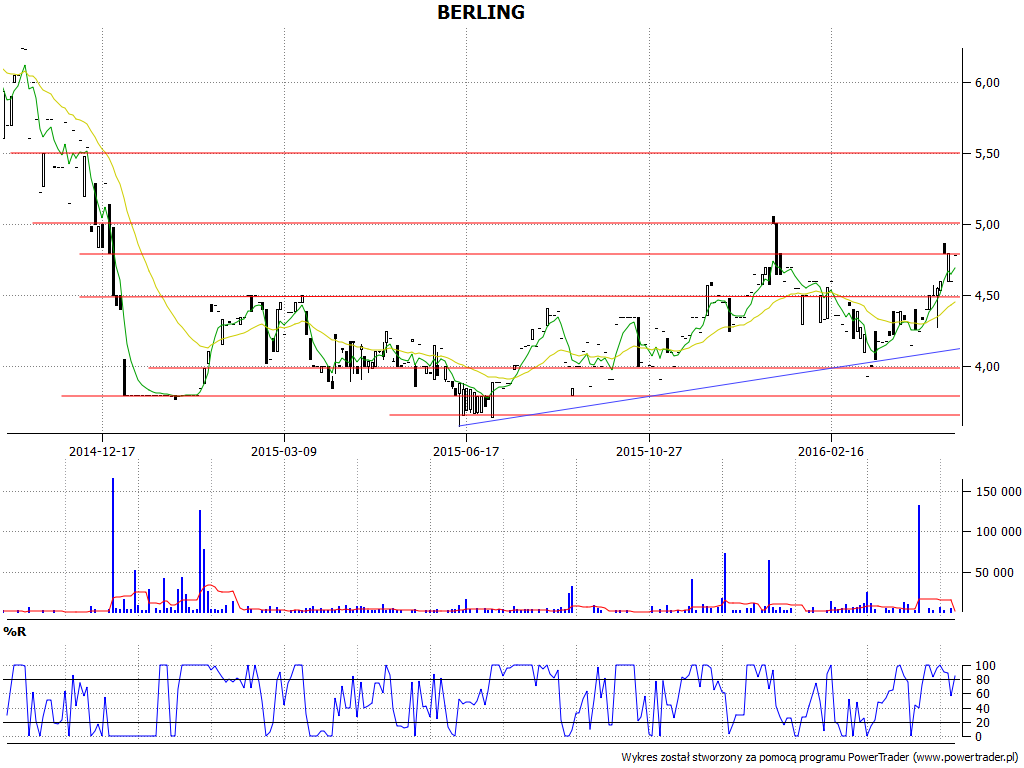Click the %R indicator label

coord(14,632)
